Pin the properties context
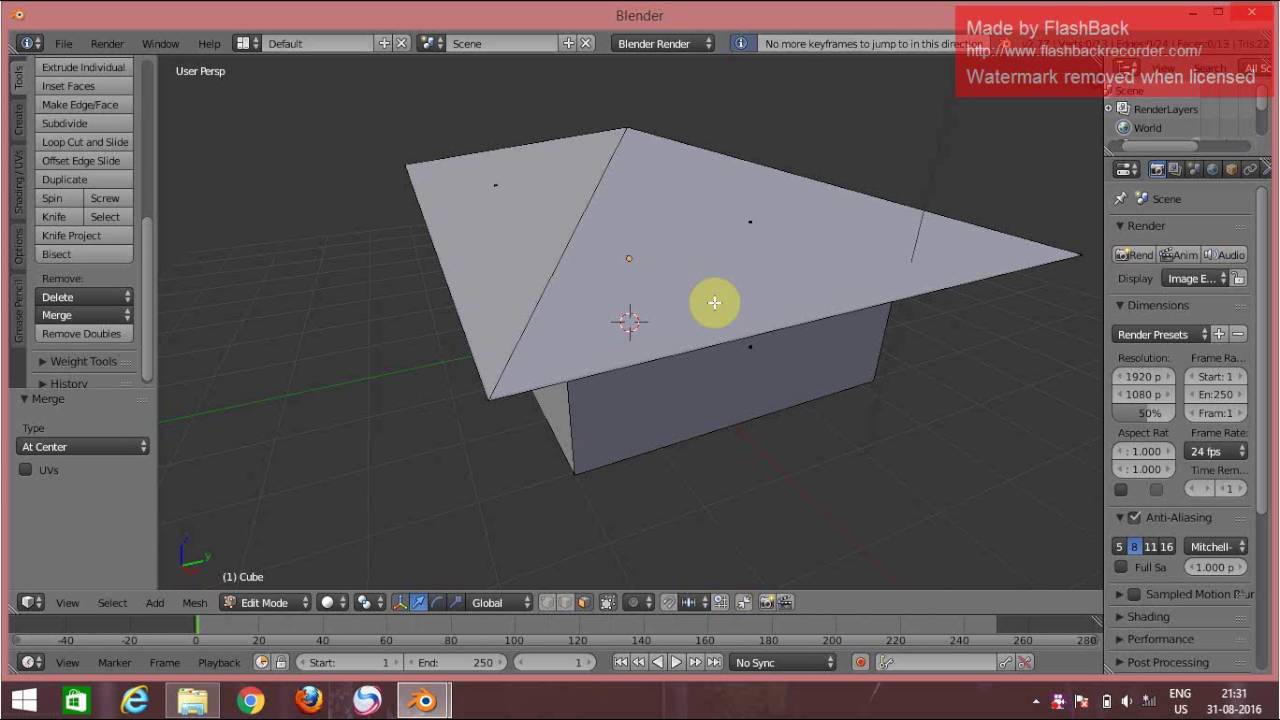1280x720 pixels. click(1120, 198)
